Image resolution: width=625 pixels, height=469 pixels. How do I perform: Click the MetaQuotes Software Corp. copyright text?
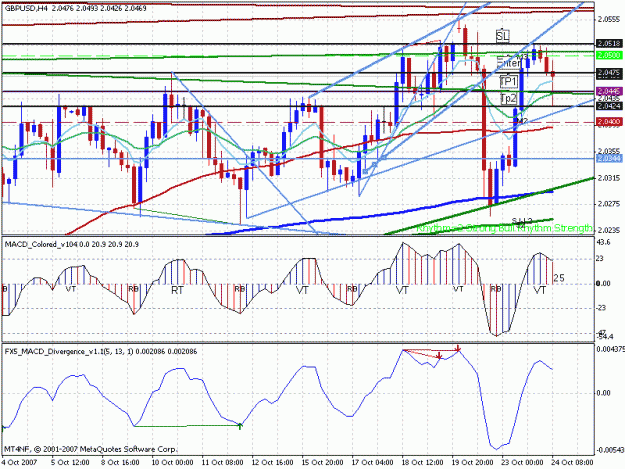click(x=90, y=449)
